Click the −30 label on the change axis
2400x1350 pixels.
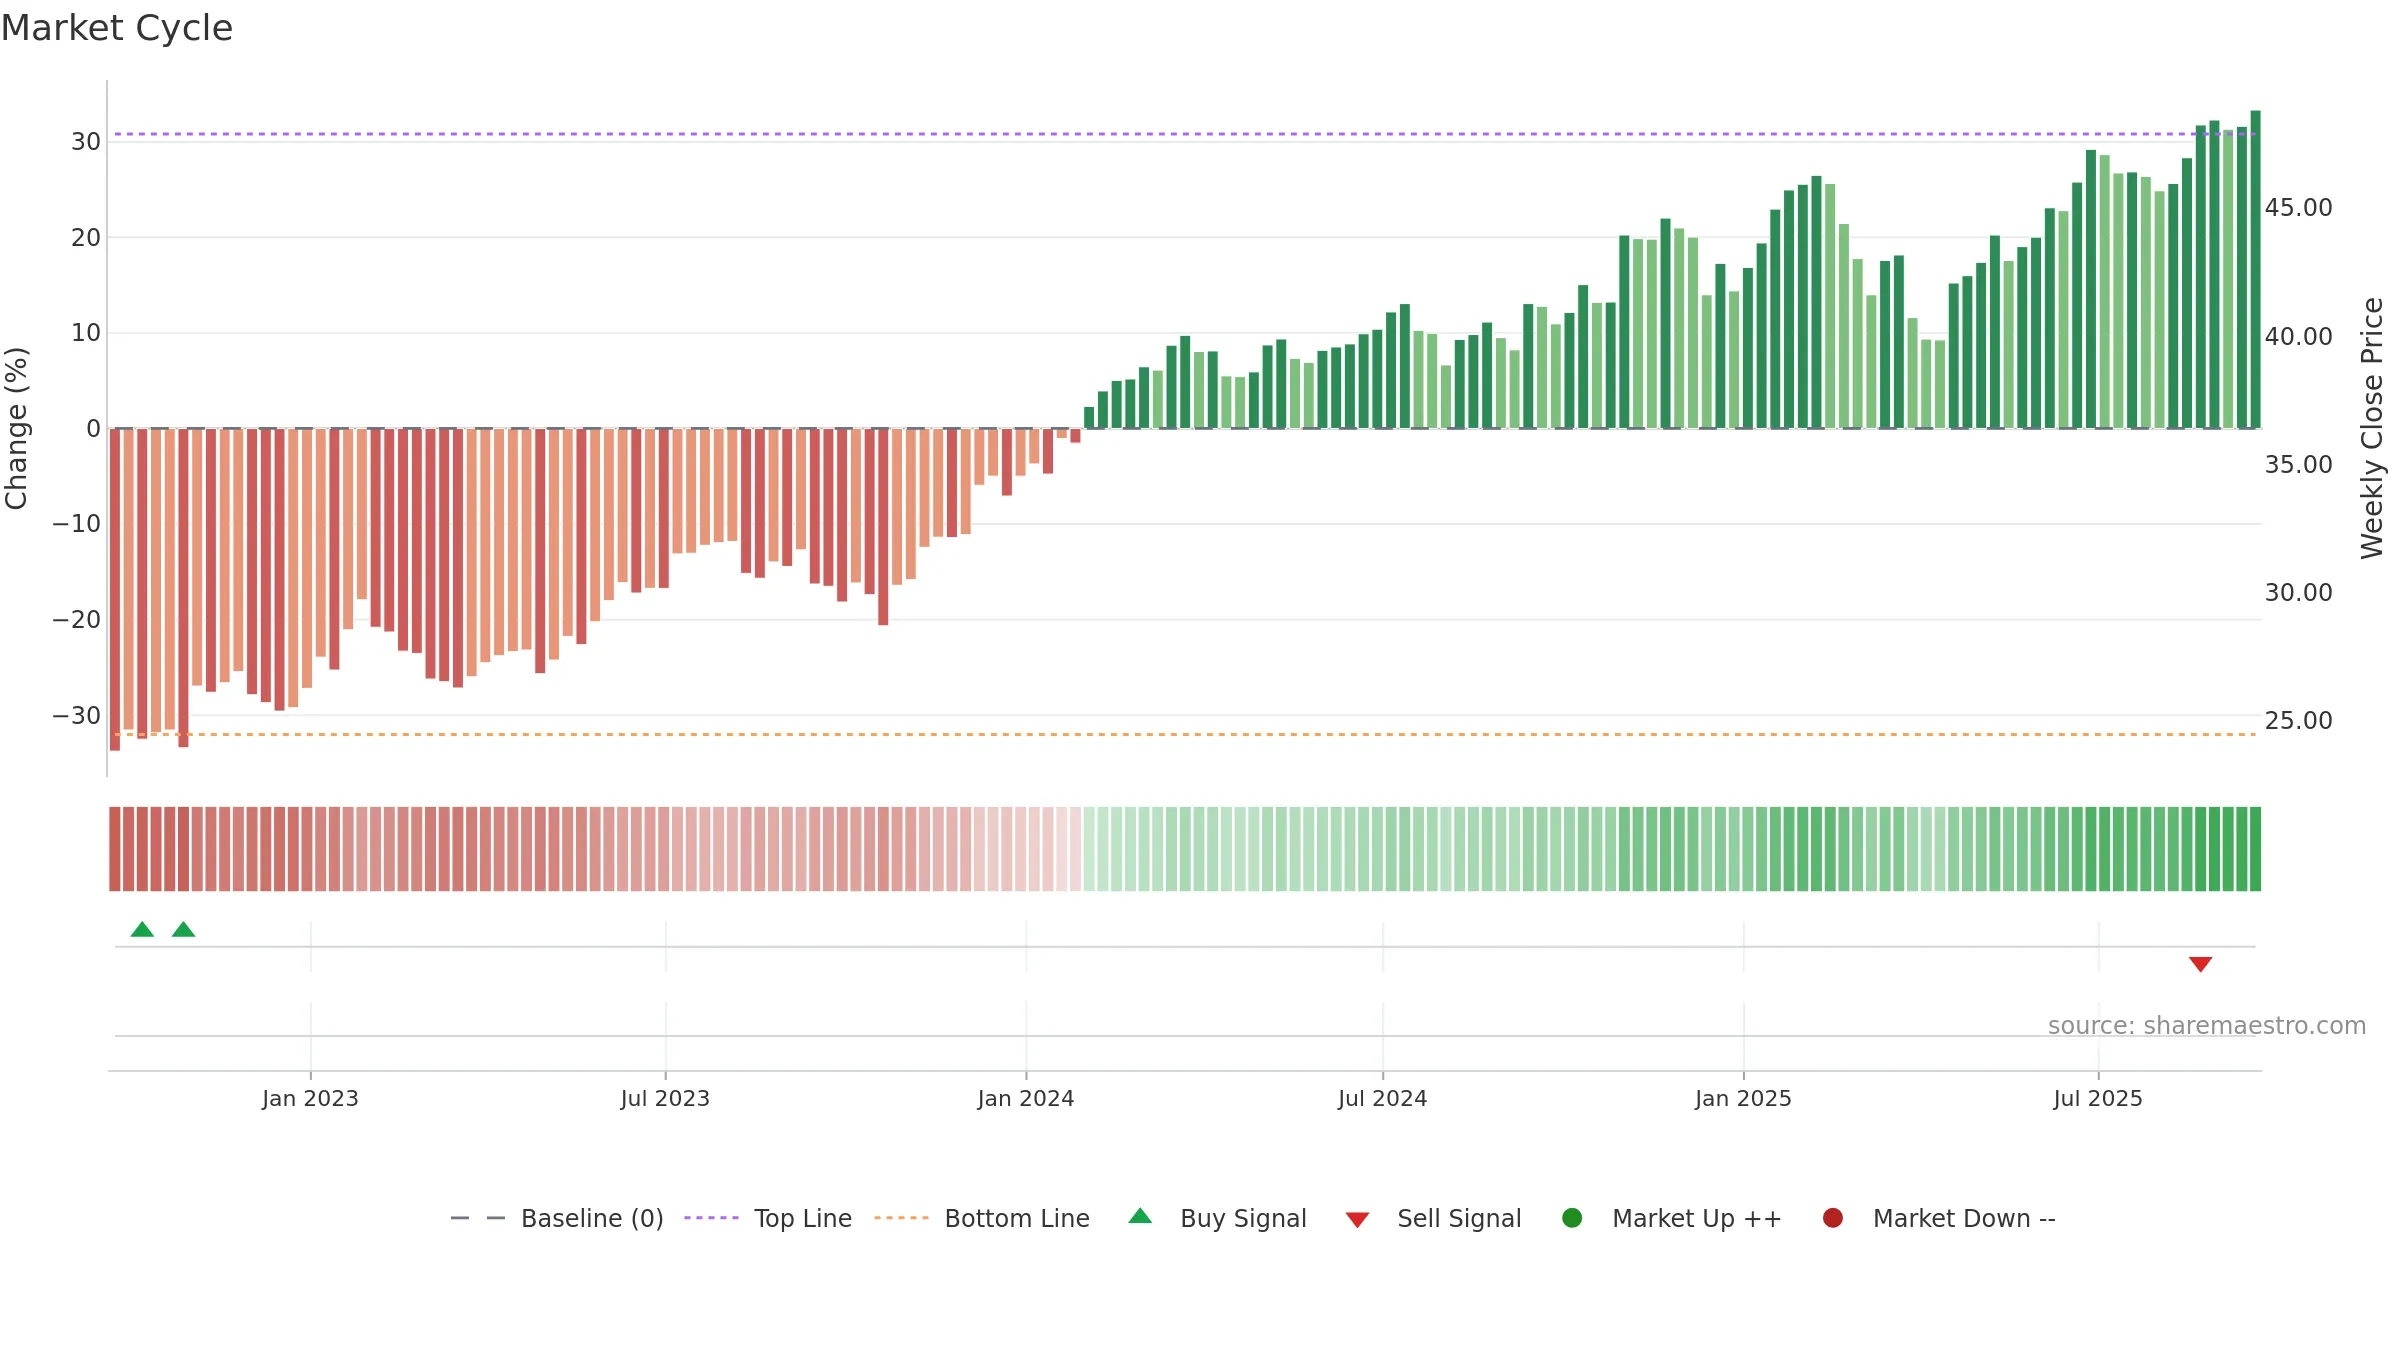(x=76, y=715)
